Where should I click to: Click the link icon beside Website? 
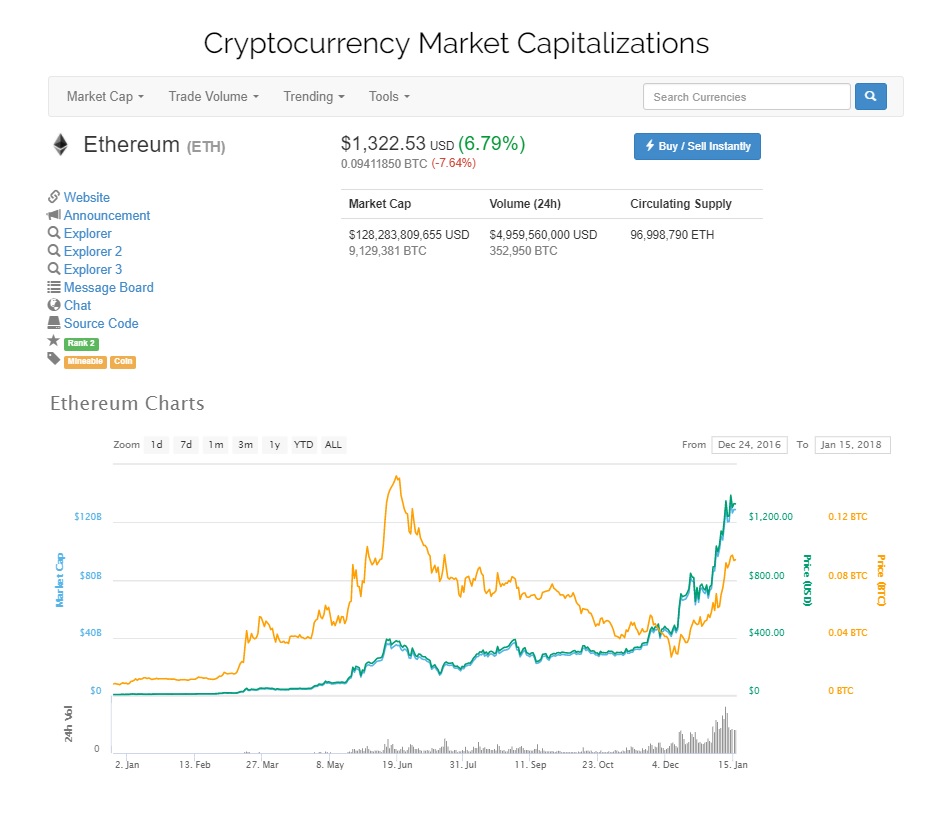point(54,197)
